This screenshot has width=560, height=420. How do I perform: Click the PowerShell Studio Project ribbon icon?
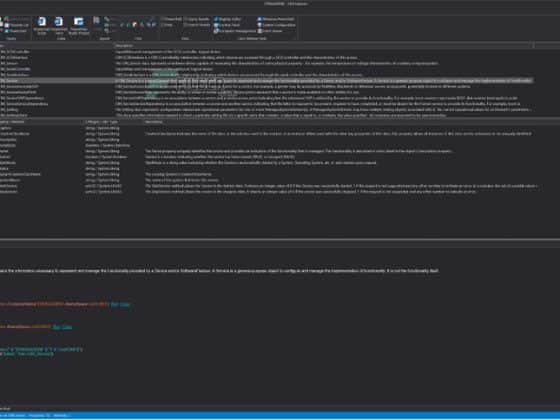pyautogui.click(x=79, y=25)
